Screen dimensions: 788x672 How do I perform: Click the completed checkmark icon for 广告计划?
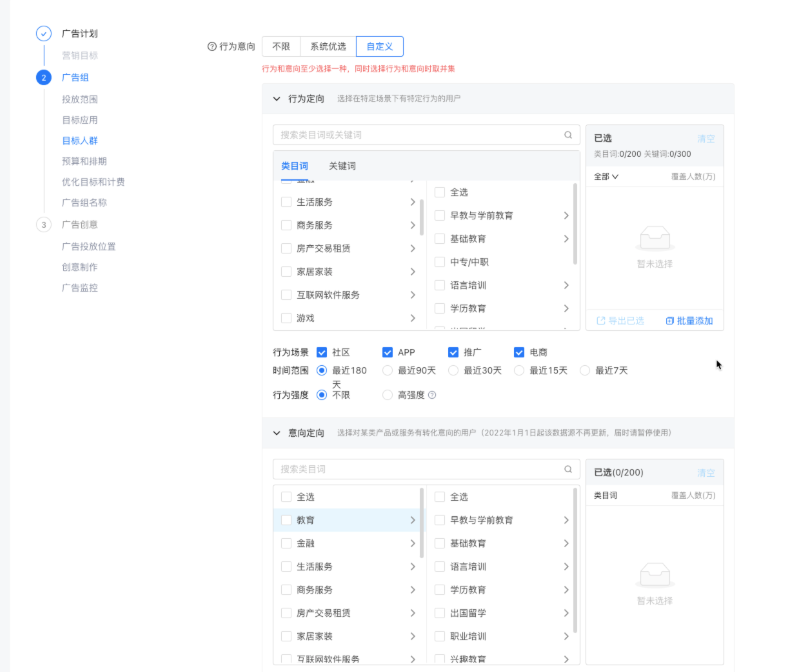[43, 33]
